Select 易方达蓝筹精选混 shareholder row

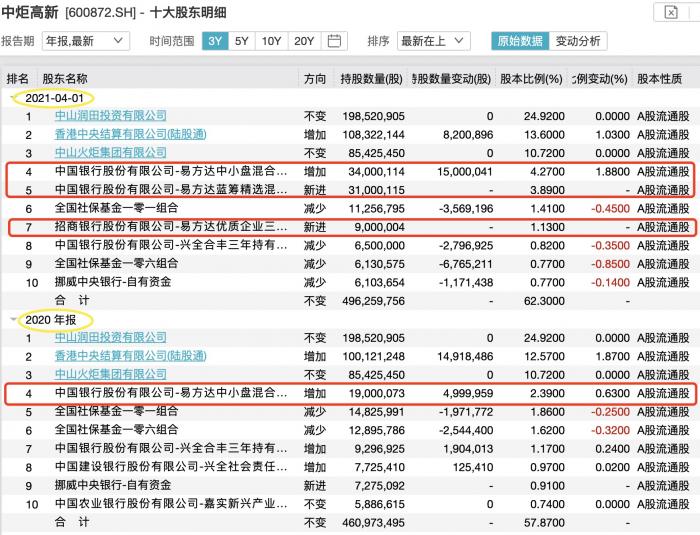click(x=350, y=190)
